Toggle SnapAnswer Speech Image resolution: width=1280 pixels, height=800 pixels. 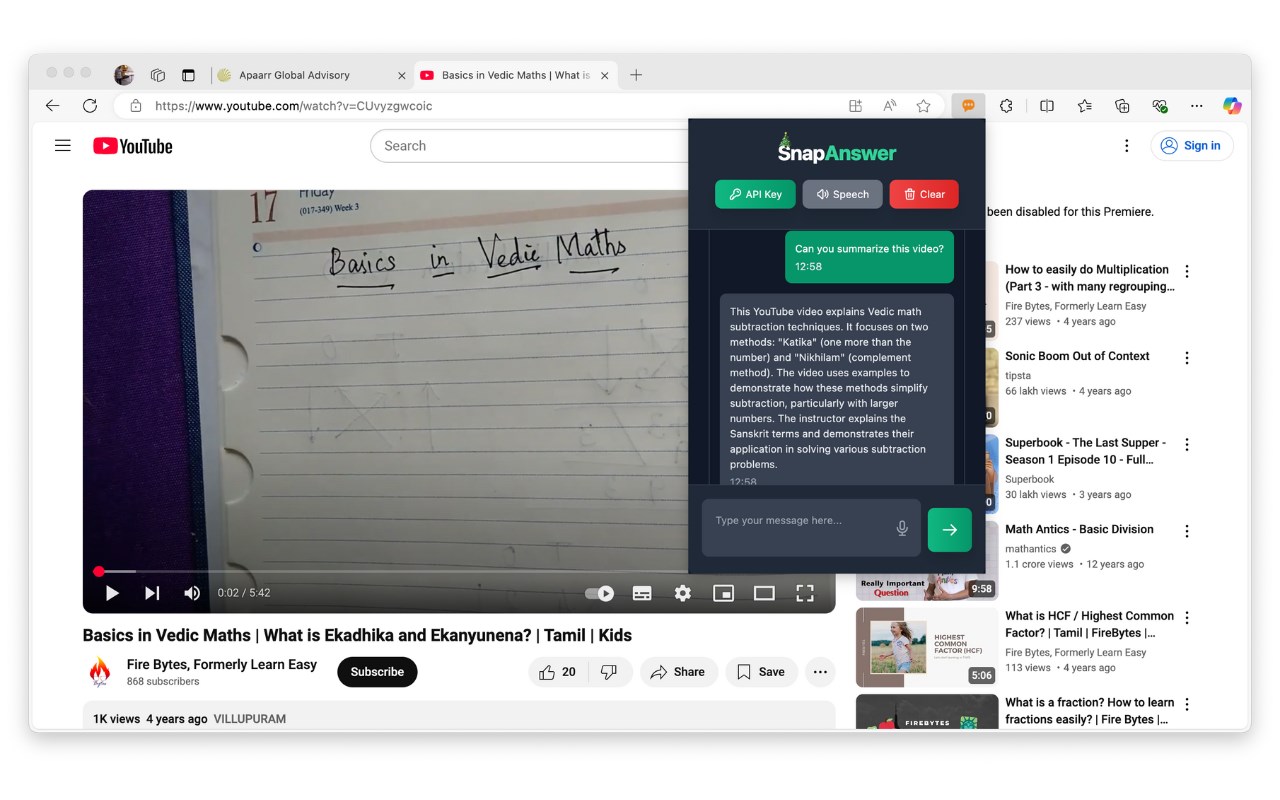pos(842,194)
